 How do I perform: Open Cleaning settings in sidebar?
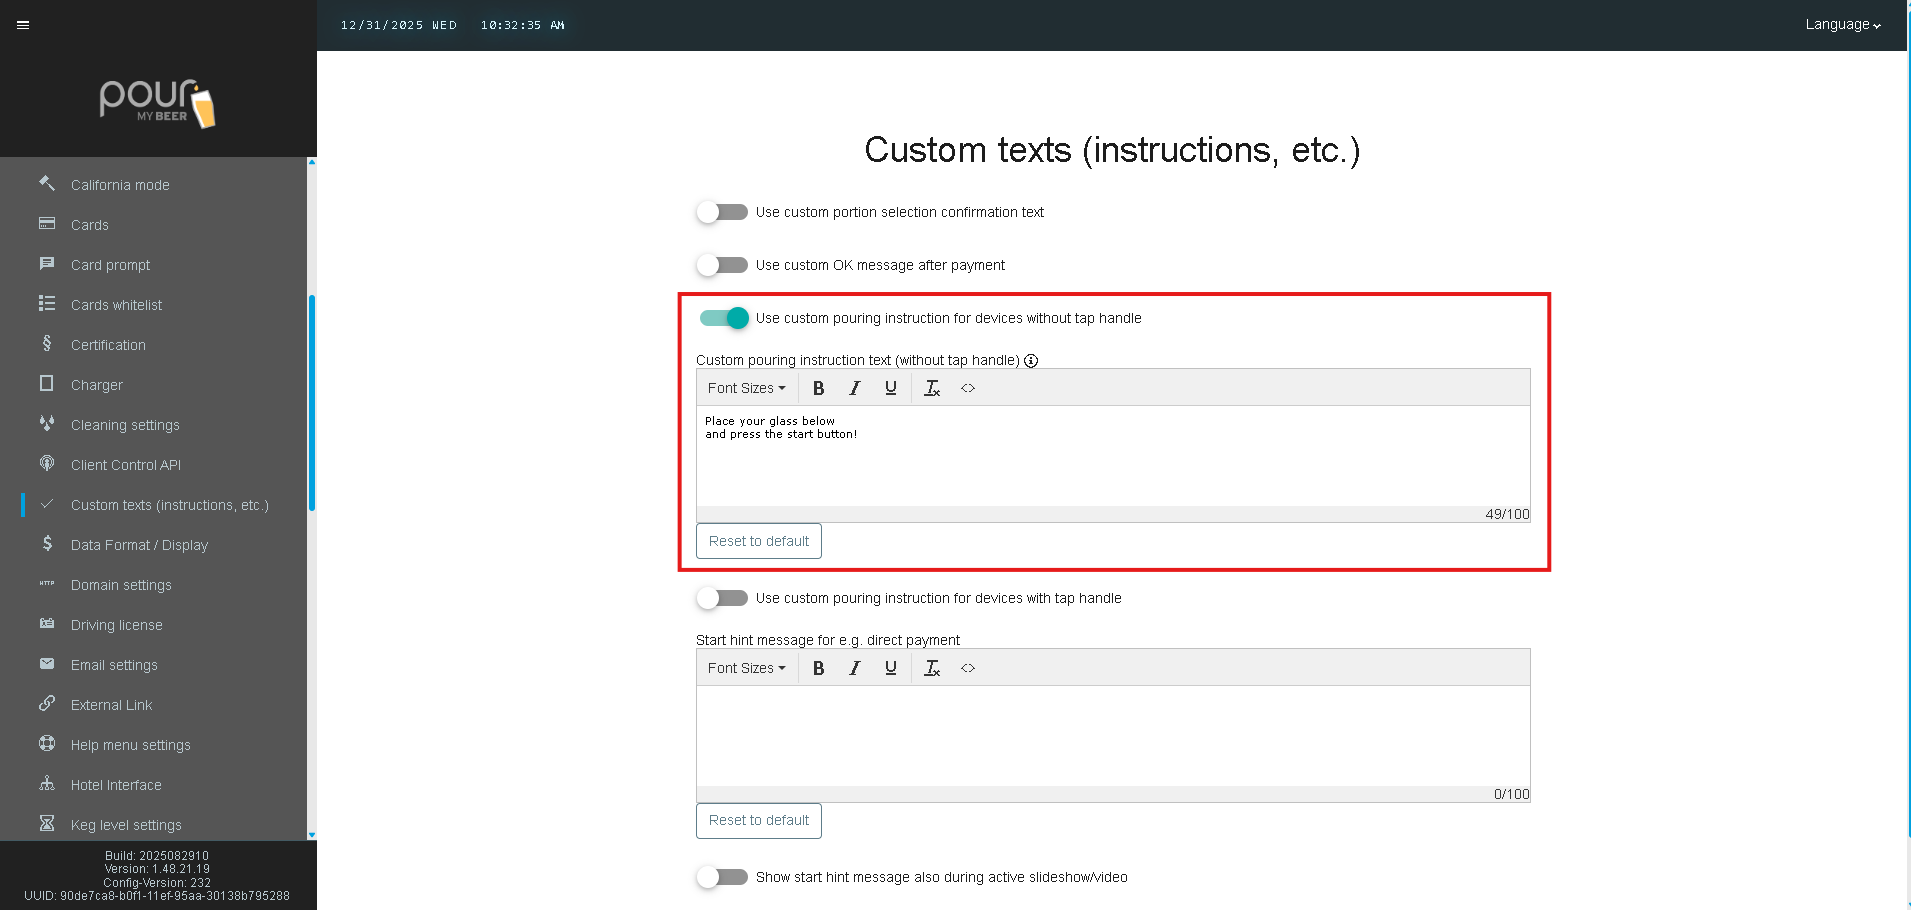coord(125,425)
